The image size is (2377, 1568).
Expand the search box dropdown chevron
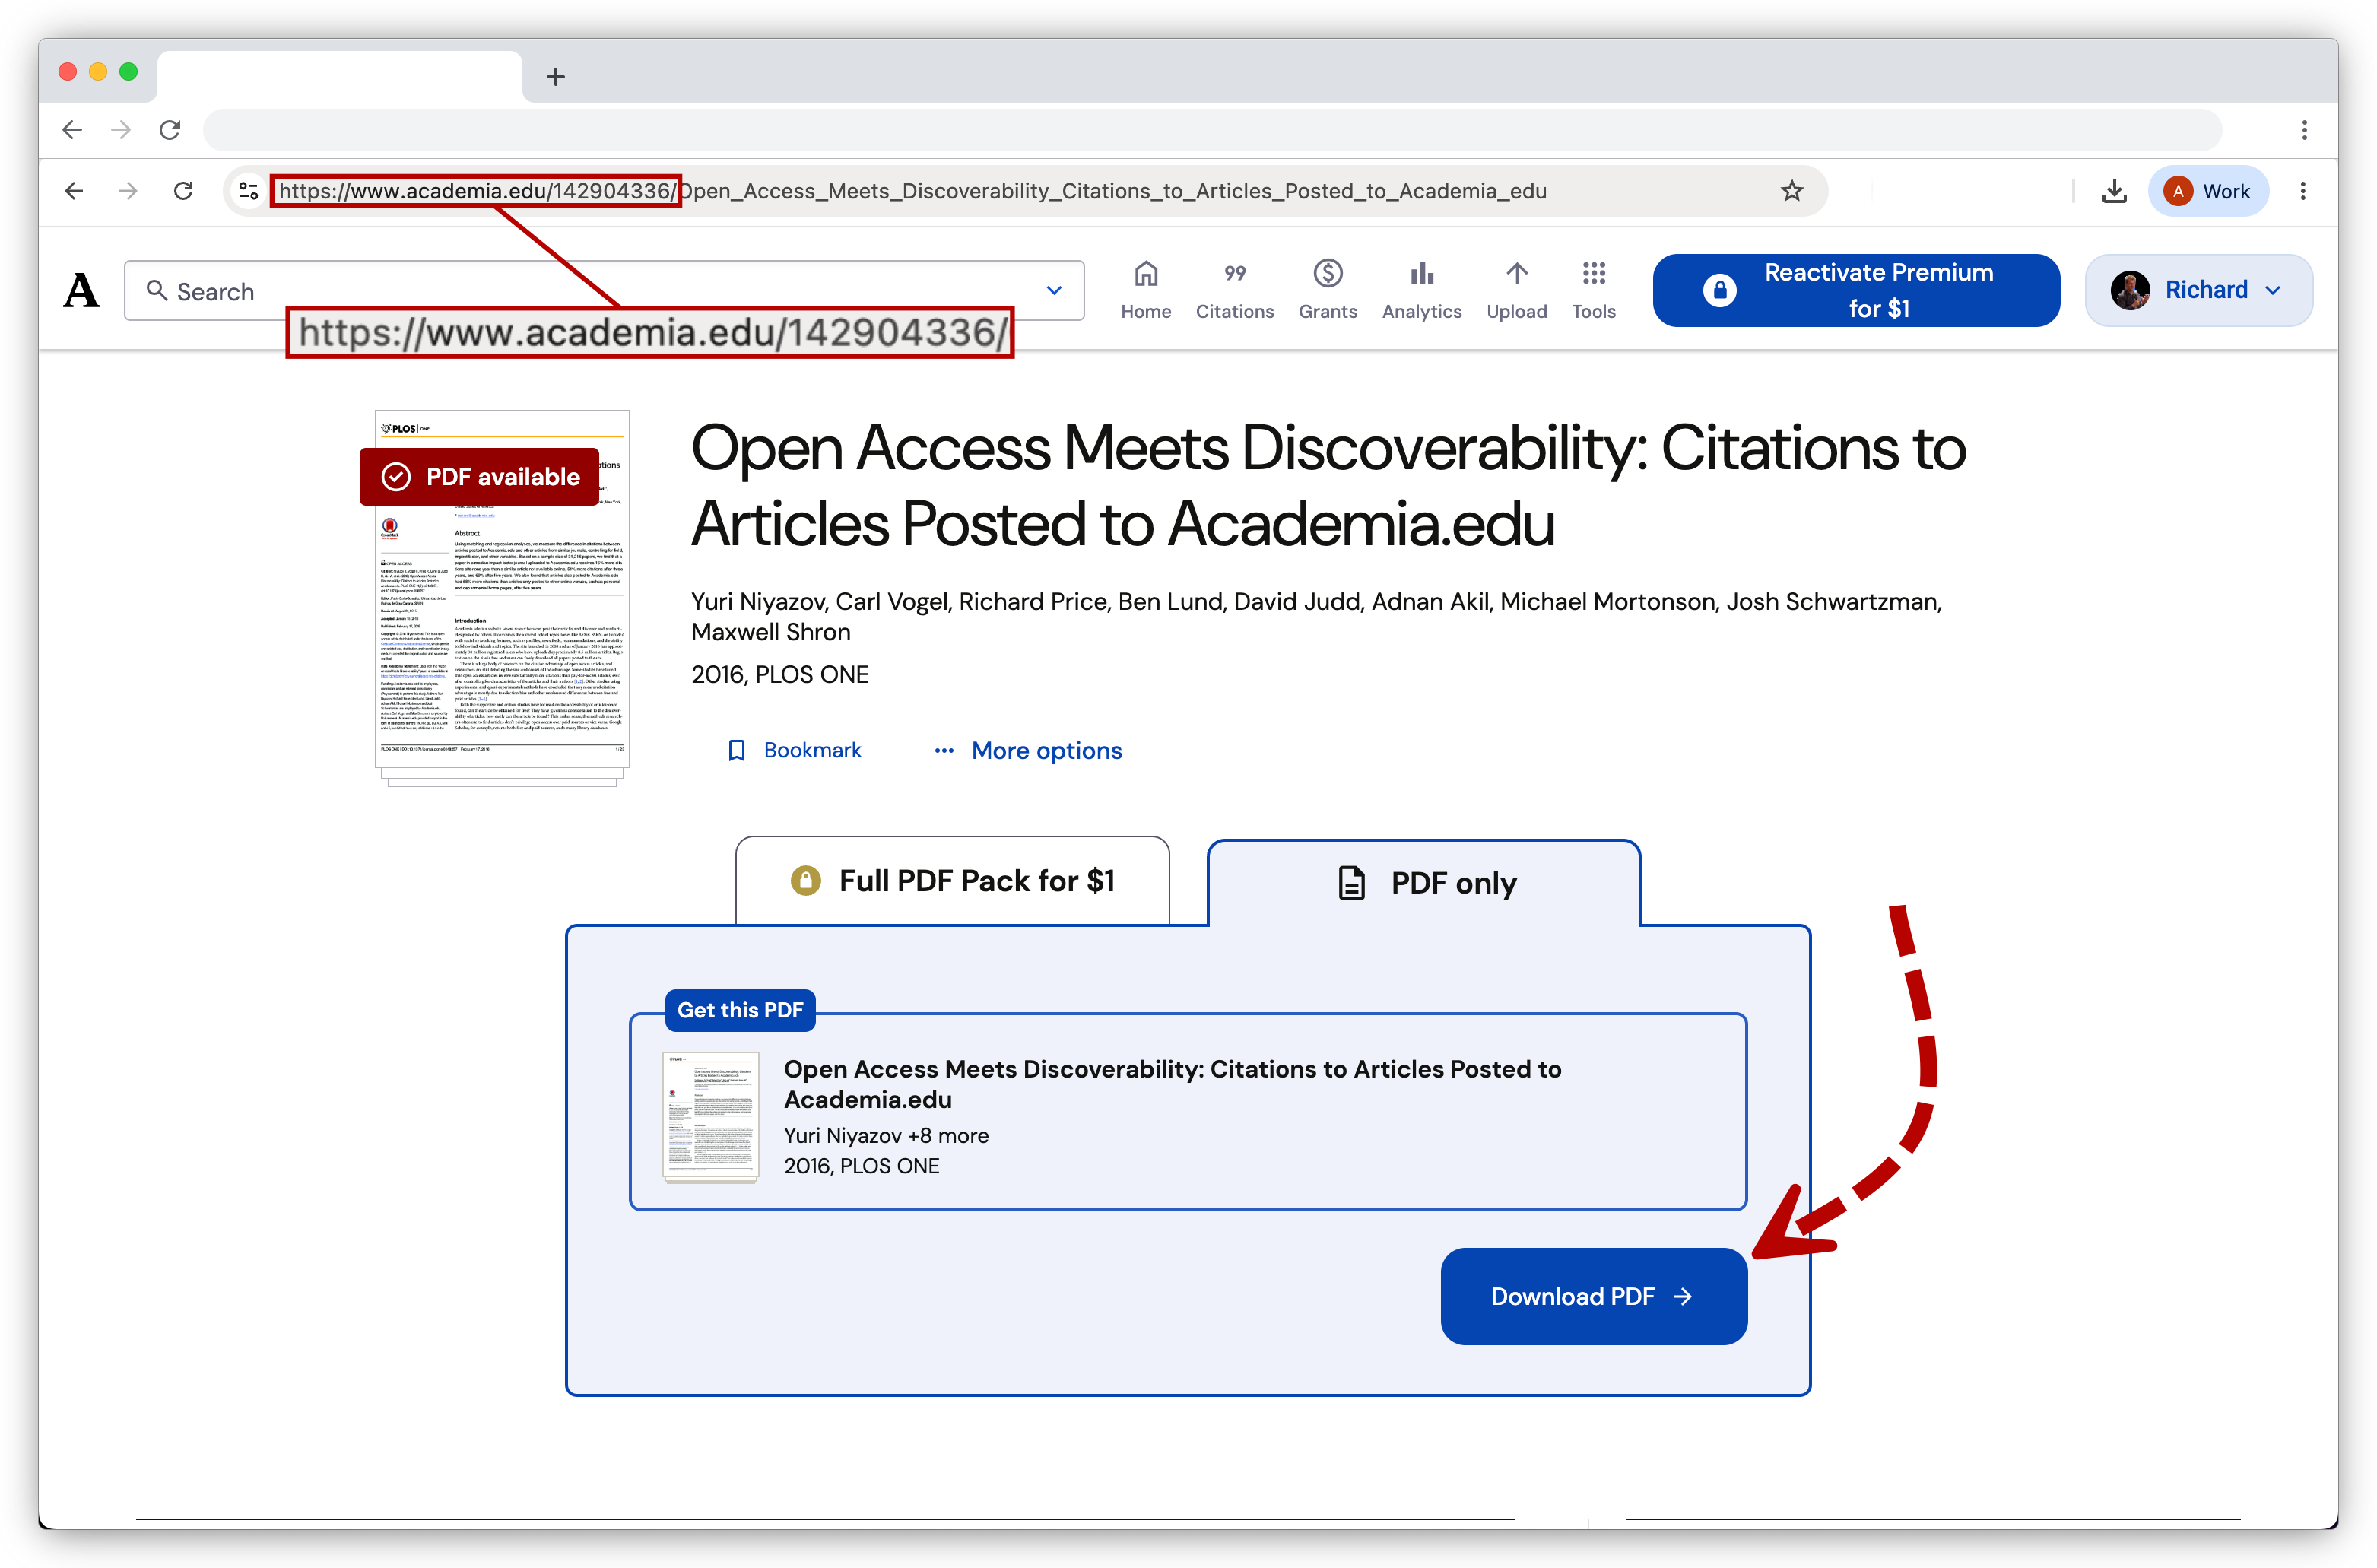point(1053,291)
